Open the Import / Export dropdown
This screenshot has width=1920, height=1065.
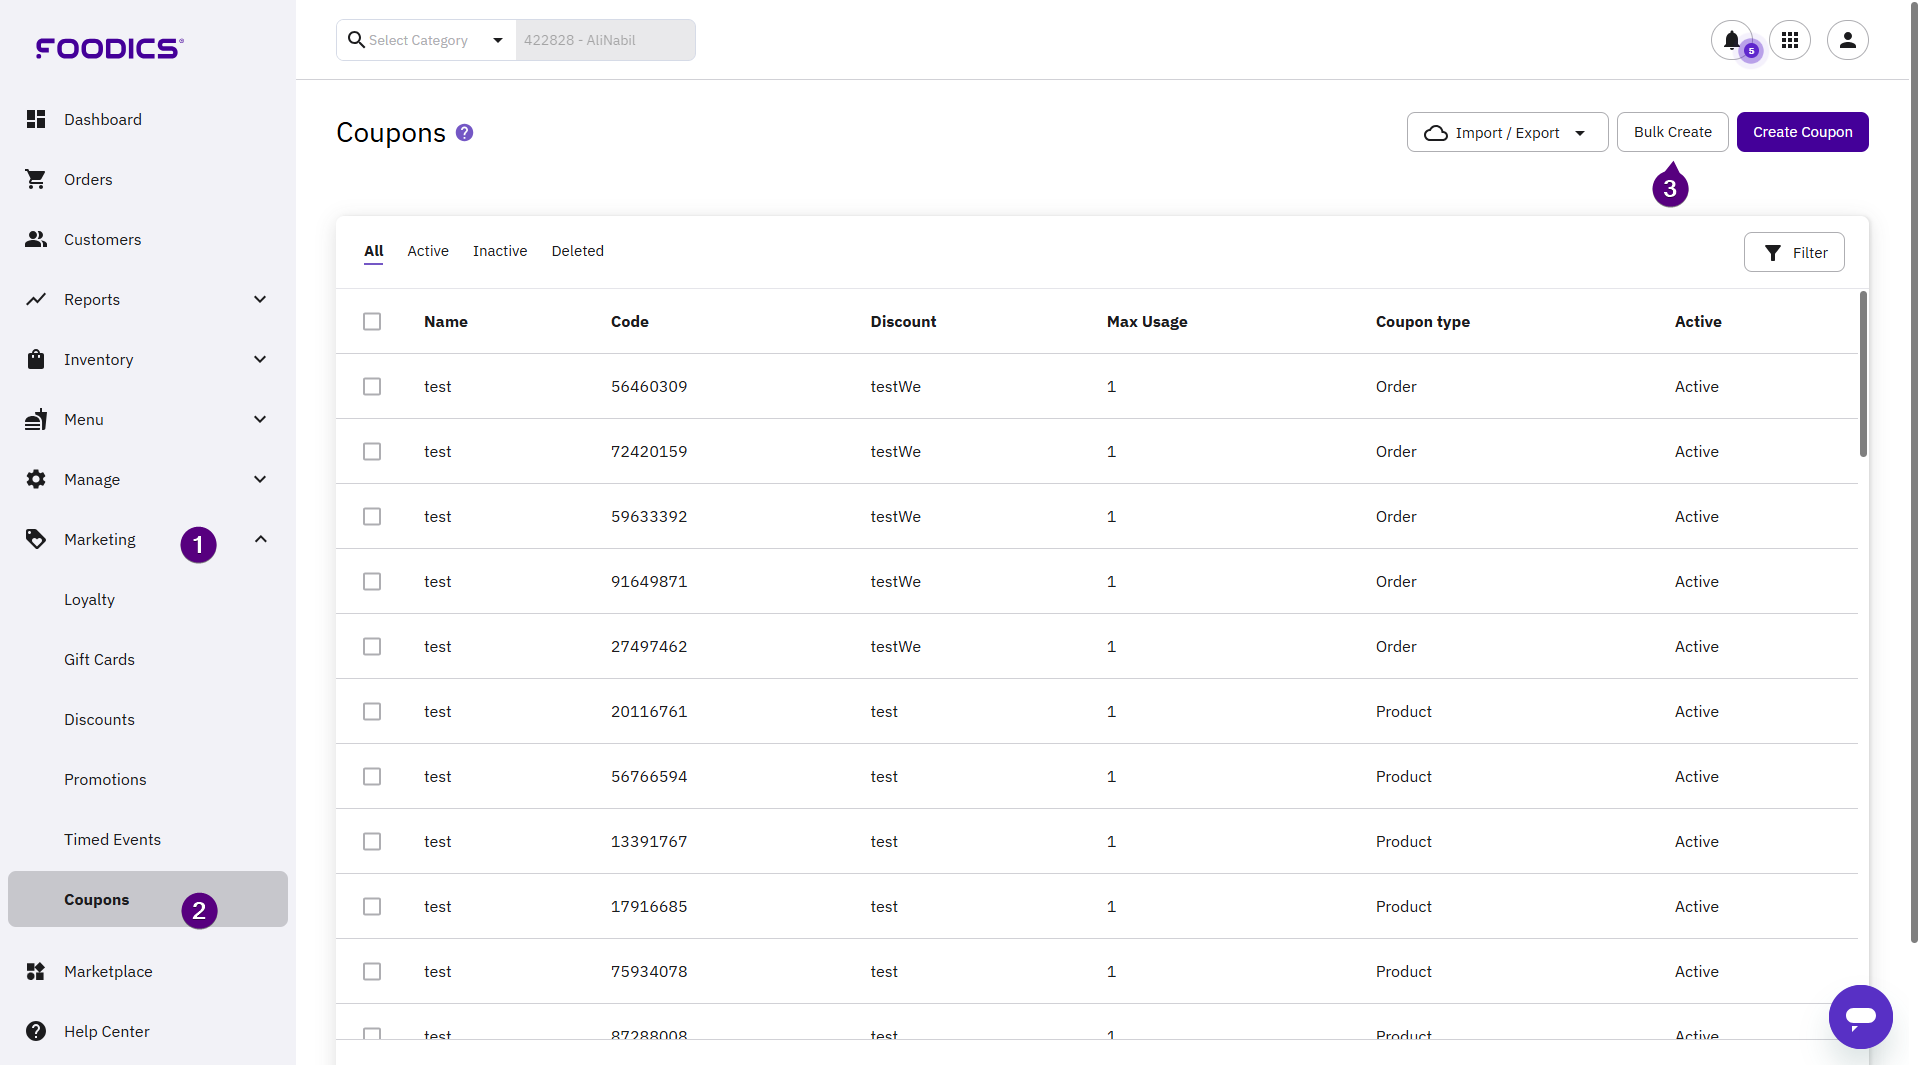(x=1506, y=133)
